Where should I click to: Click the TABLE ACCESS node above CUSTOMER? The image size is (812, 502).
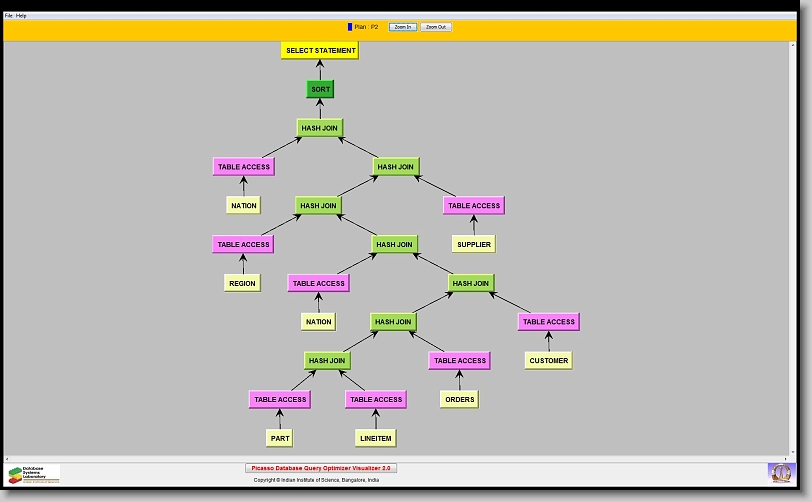click(x=549, y=322)
